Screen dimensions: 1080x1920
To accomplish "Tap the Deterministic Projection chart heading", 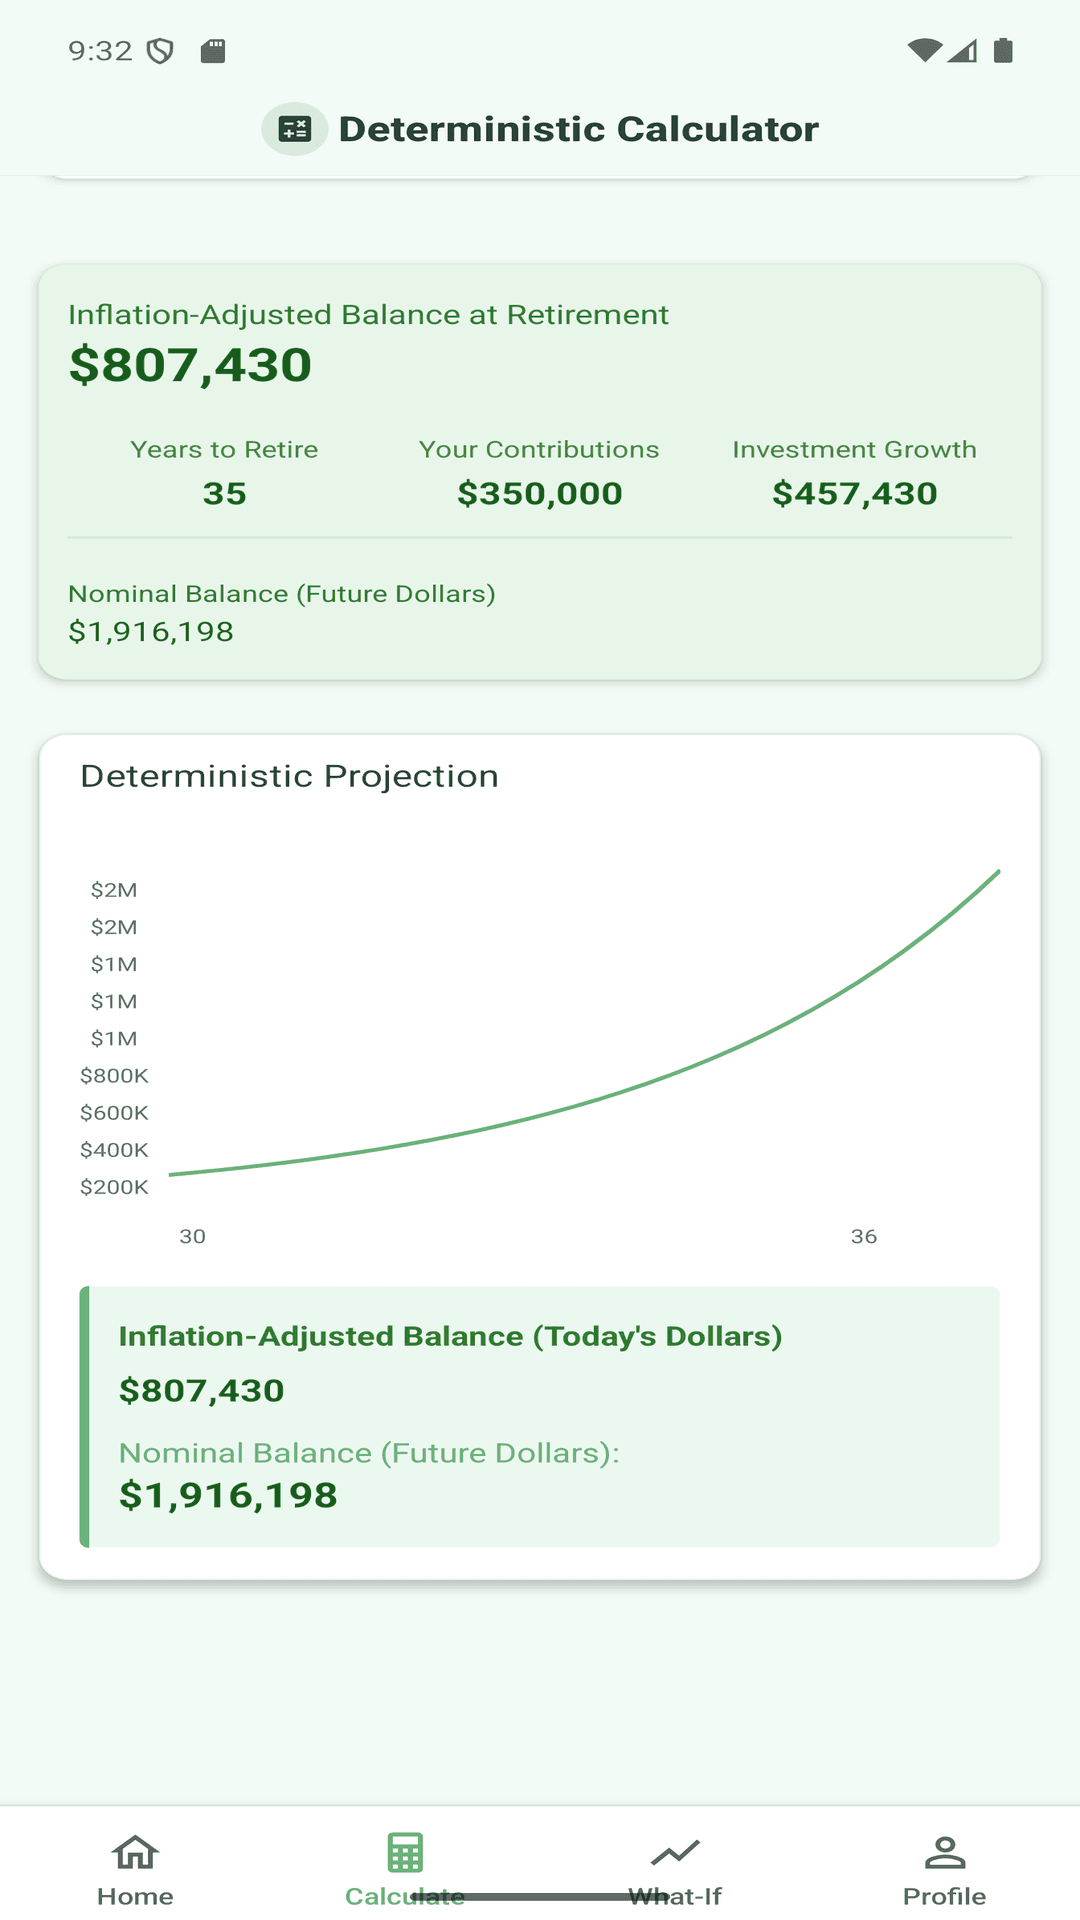I will click(x=289, y=776).
